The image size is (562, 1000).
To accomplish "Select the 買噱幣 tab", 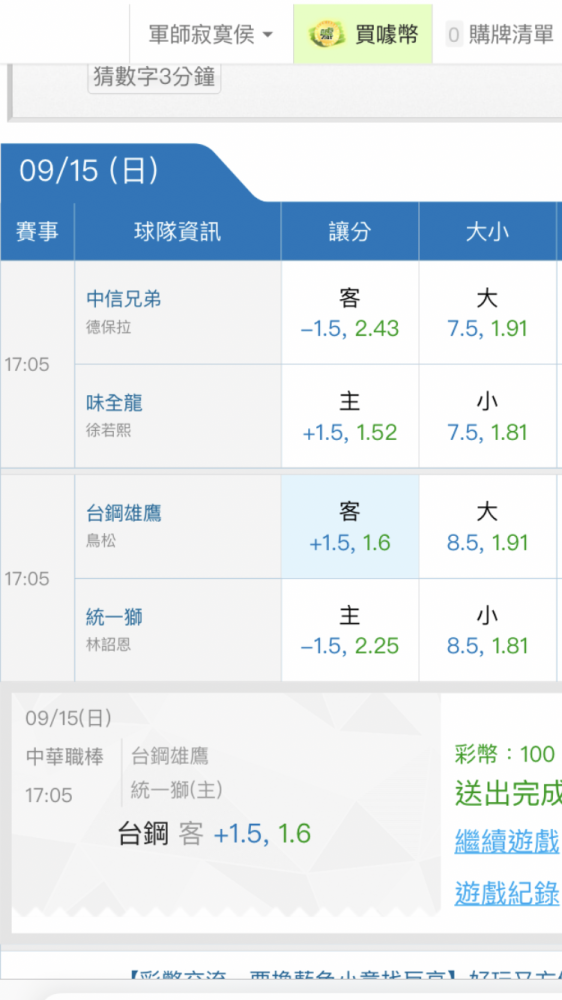I will (x=363, y=34).
